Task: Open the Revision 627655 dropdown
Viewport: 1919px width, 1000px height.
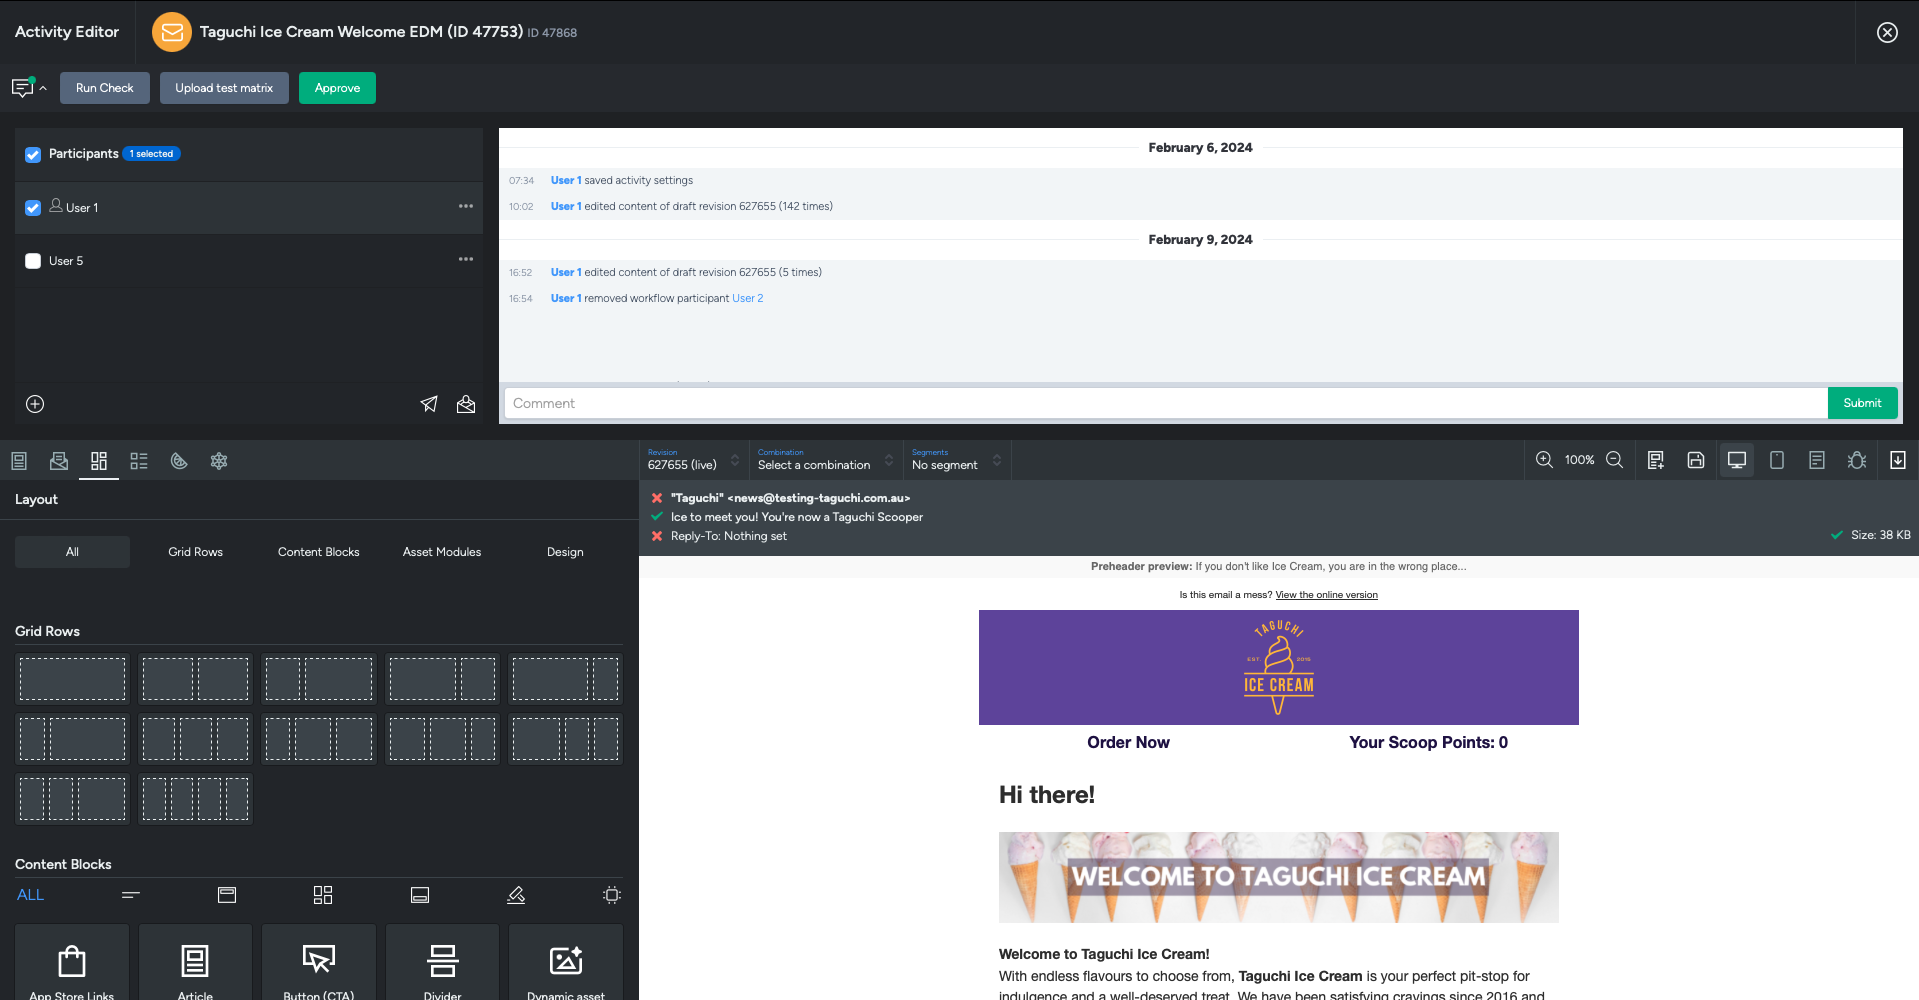Action: coord(692,460)
